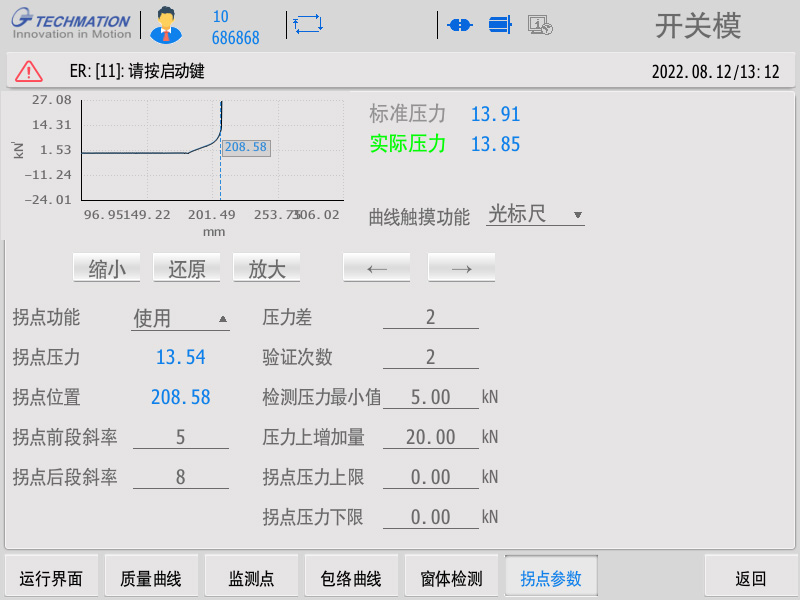Image resolution: width=800 pixels, height=600 pixels.
Task: Open the 包络曲线 tab
Action: (351, 578)
